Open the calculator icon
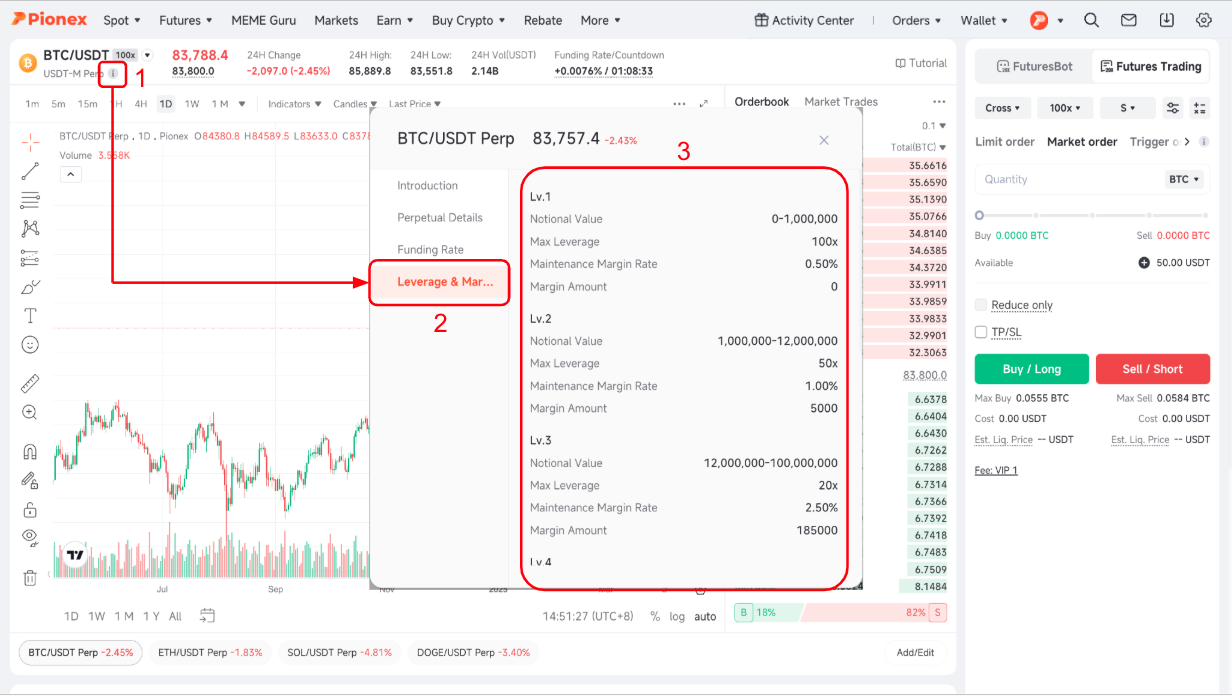This screenshot has width=1232, height=696. (x=1200, y=108)
